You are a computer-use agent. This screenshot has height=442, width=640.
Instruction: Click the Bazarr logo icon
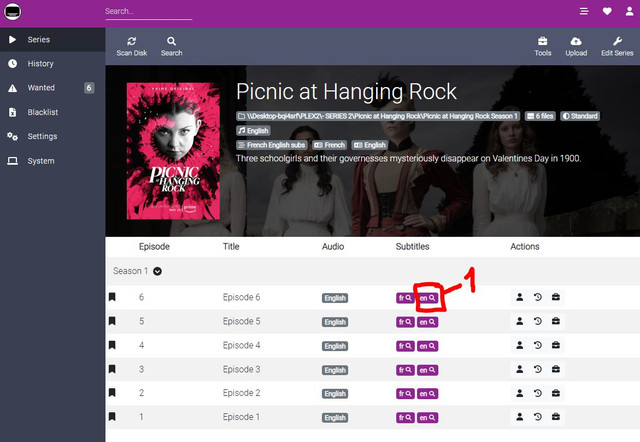[12, 11]
